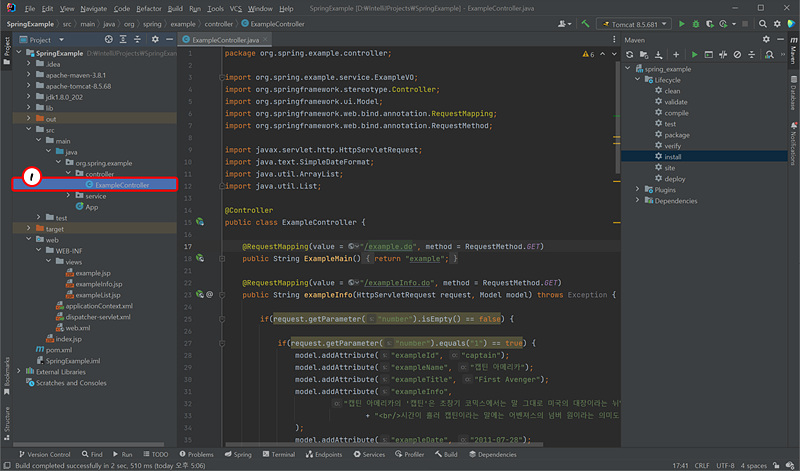Open the Services tool window
Screen dimensions: 800x471
point(369,454)
